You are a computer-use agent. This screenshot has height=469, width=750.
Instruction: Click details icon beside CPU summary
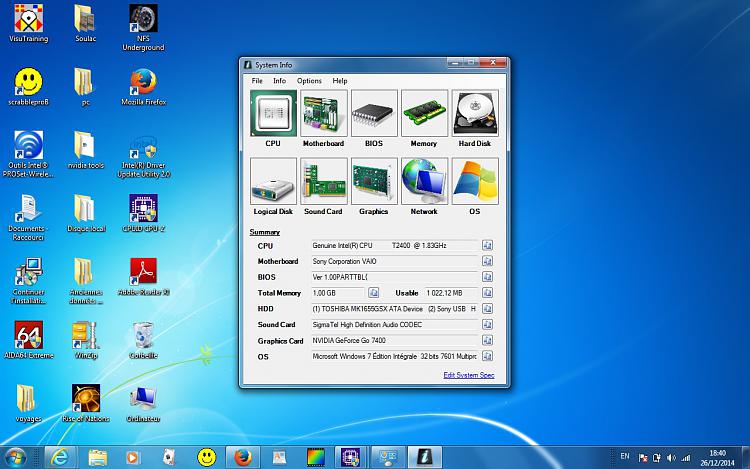[487, 245]
